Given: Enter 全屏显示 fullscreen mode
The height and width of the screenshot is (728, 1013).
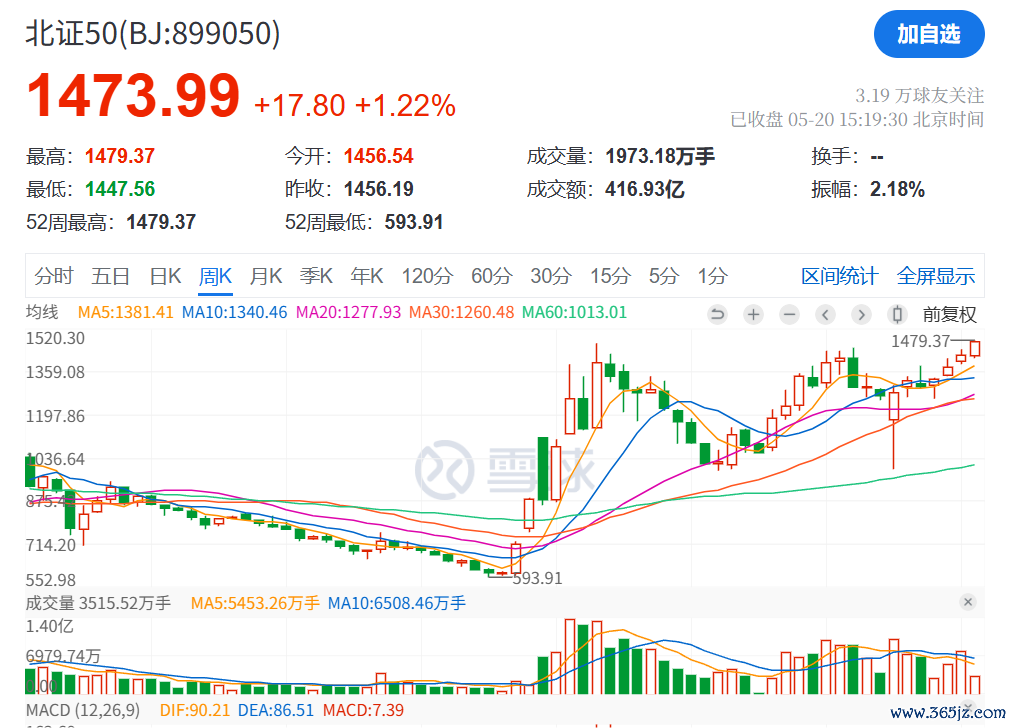Looking at the screenshot, I should coord(935,277).
